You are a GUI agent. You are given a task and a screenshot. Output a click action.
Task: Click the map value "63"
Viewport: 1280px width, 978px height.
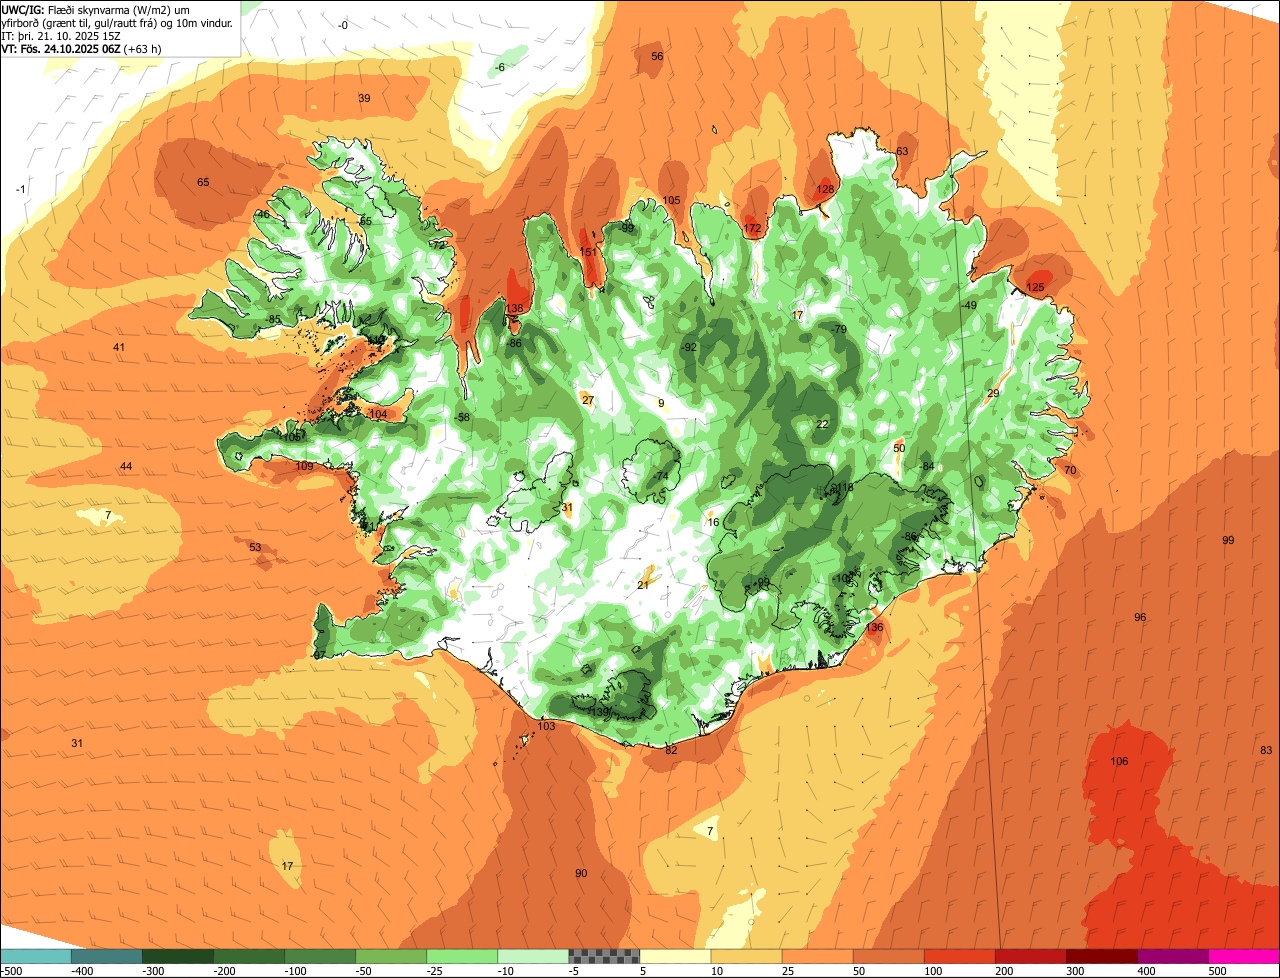click(902, 151)
